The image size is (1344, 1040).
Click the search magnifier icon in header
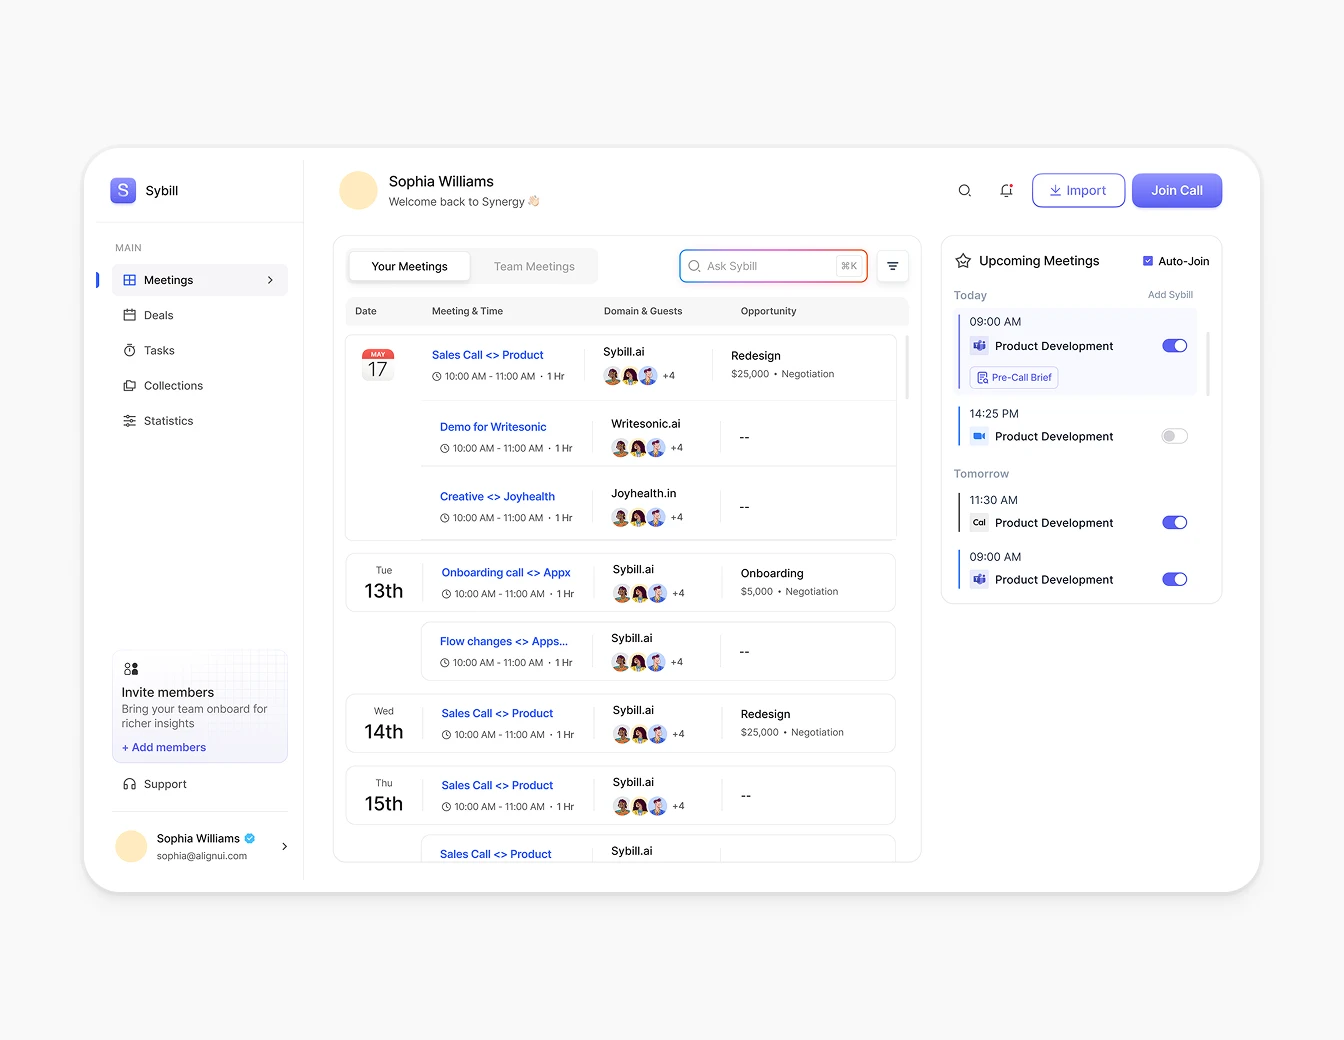pos(964,191)
